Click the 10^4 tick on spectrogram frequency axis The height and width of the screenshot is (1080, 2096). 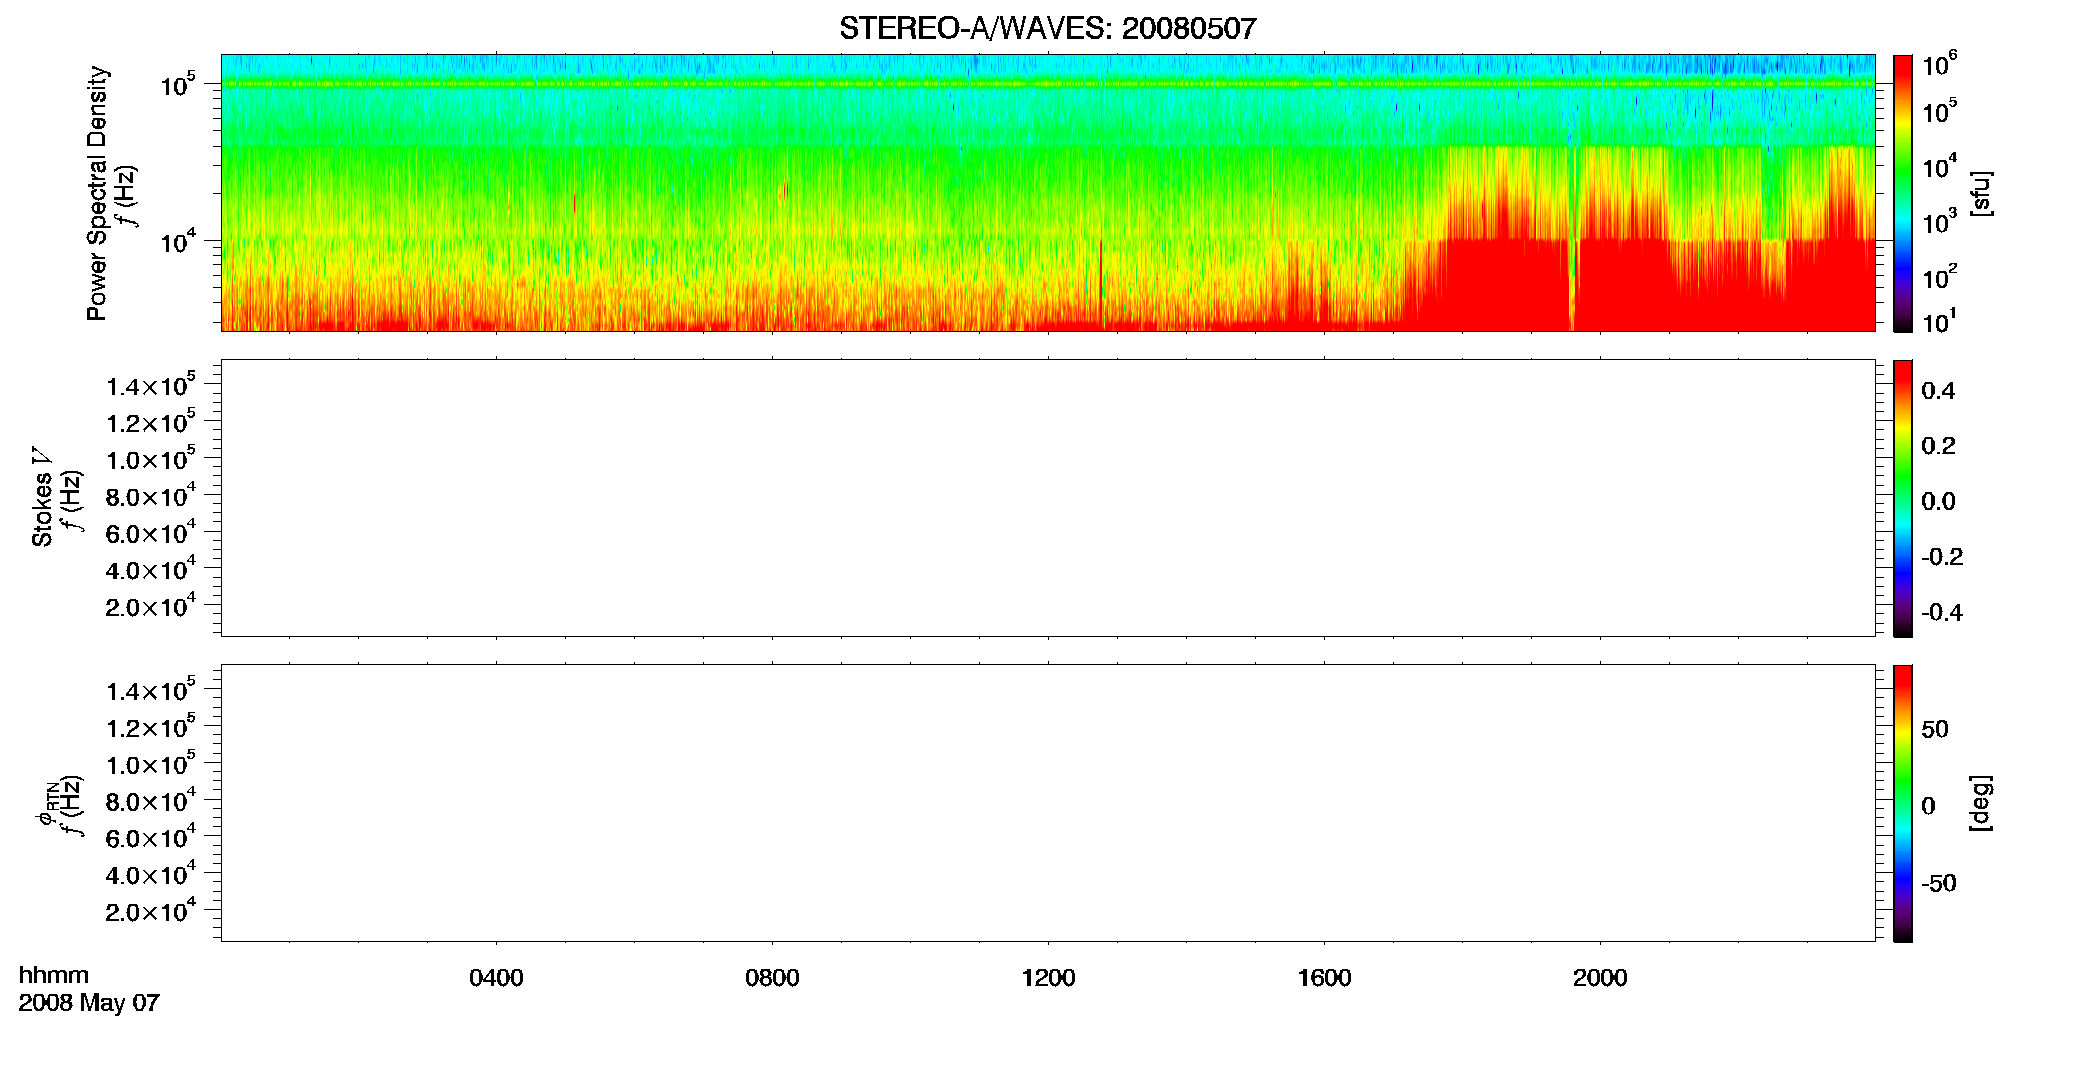177,241
